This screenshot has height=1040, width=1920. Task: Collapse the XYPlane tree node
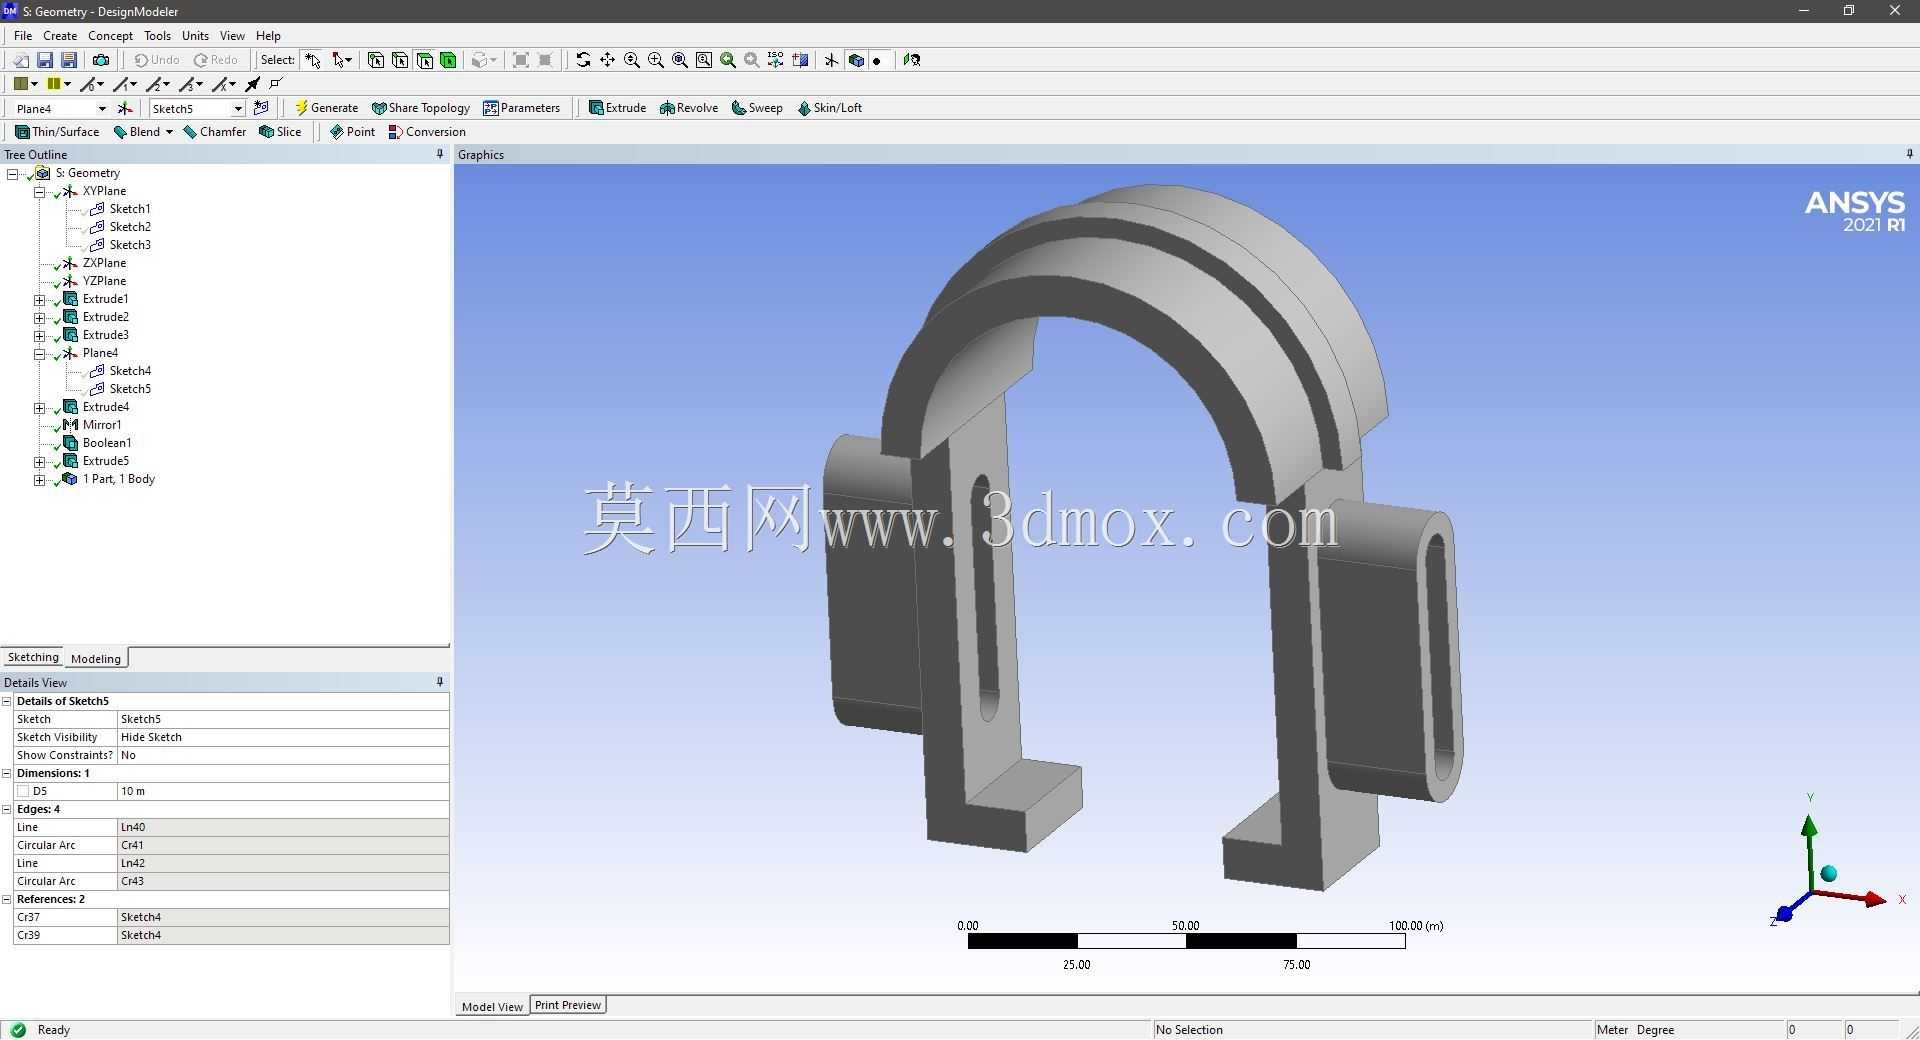[x=39, y=191]
